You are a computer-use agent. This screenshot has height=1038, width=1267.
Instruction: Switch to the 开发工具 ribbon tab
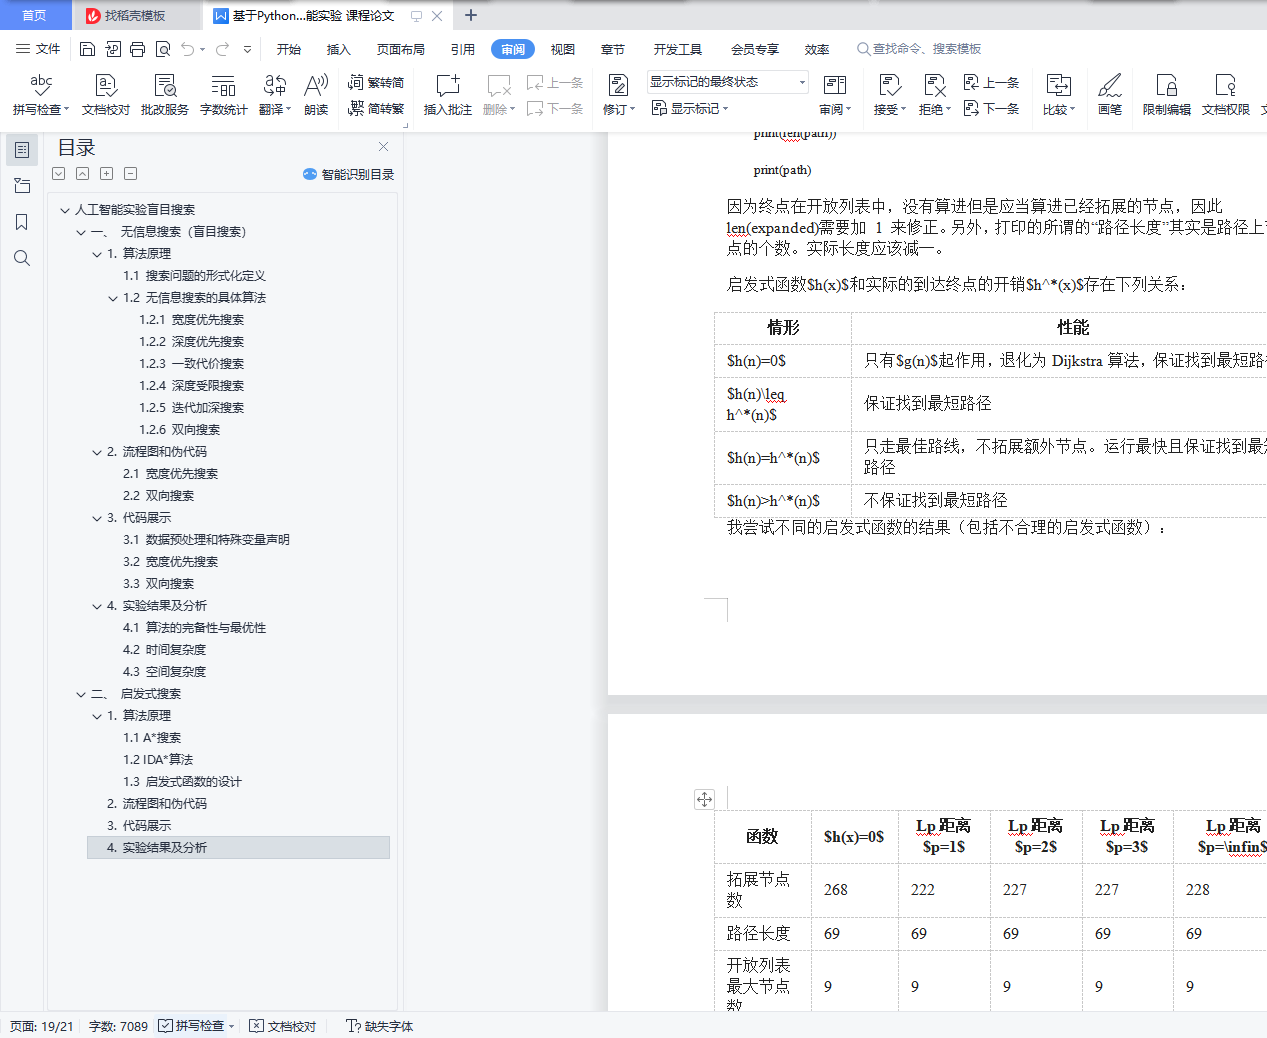pyautogui.click(x=678, y=49)
